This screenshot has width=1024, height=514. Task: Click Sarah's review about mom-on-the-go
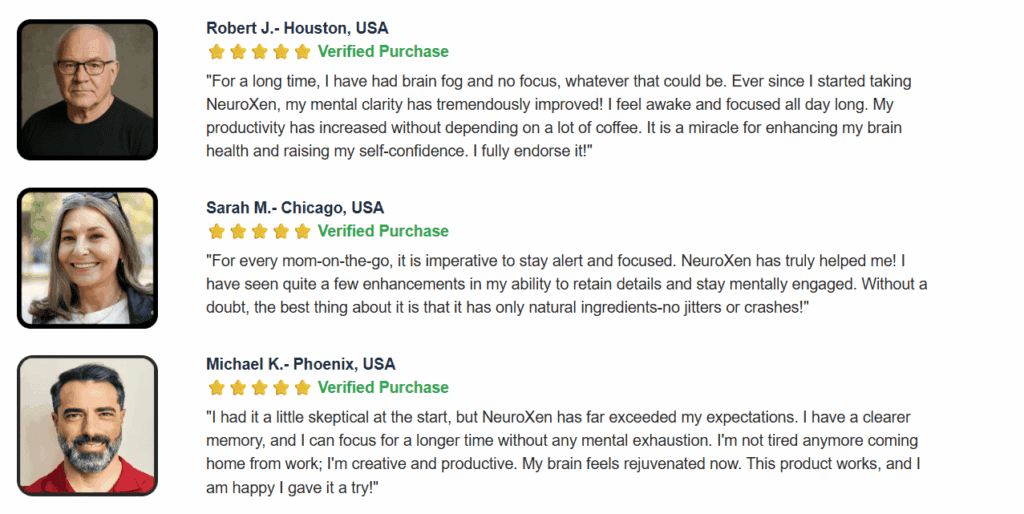click(567, 284)
